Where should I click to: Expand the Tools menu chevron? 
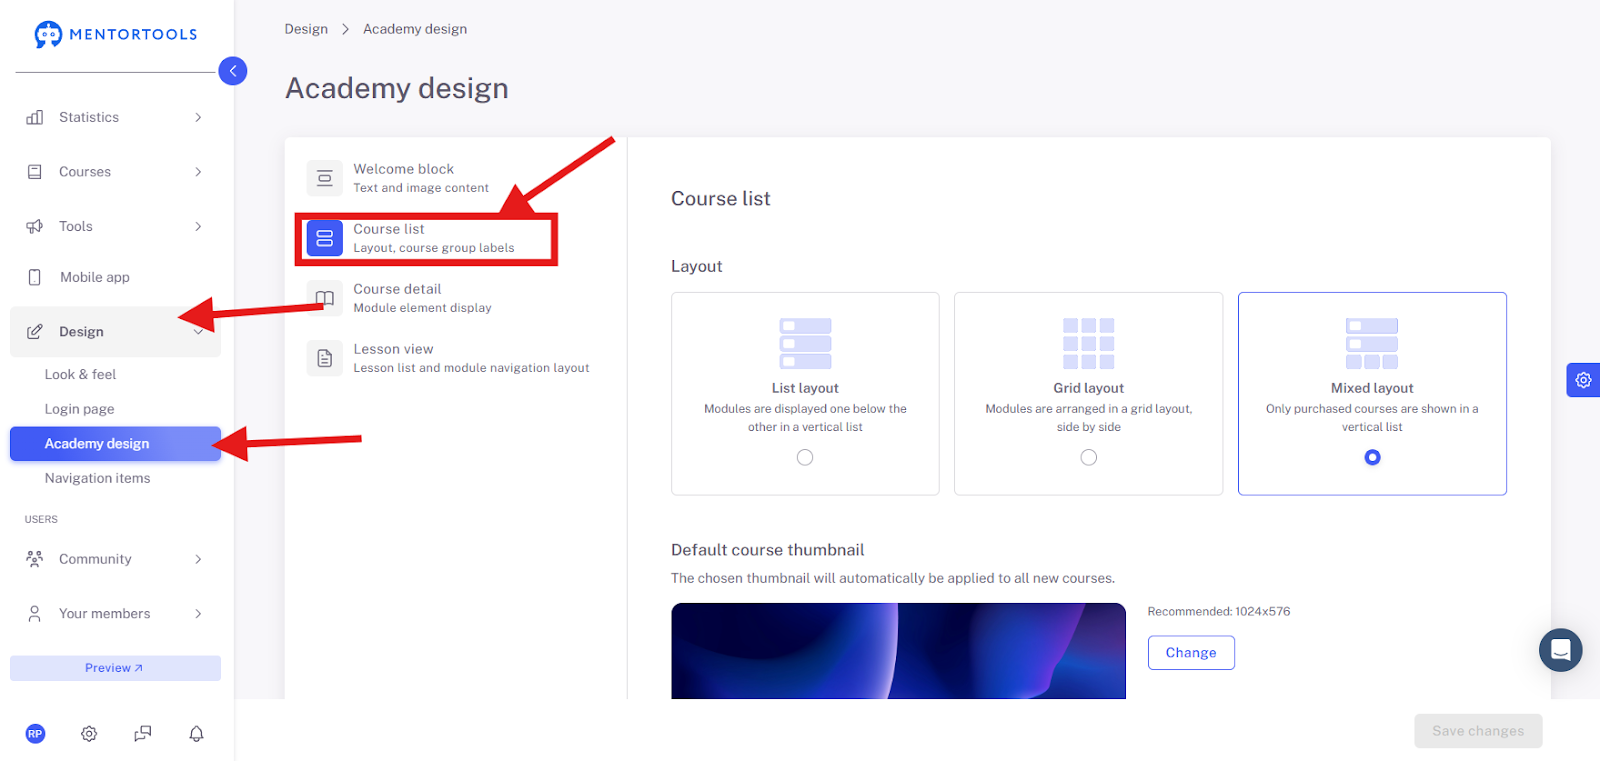[x=198, y=226]
